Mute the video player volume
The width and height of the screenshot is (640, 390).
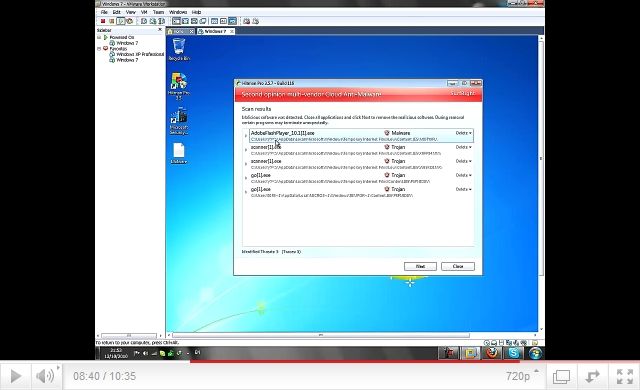click(45, 376)
